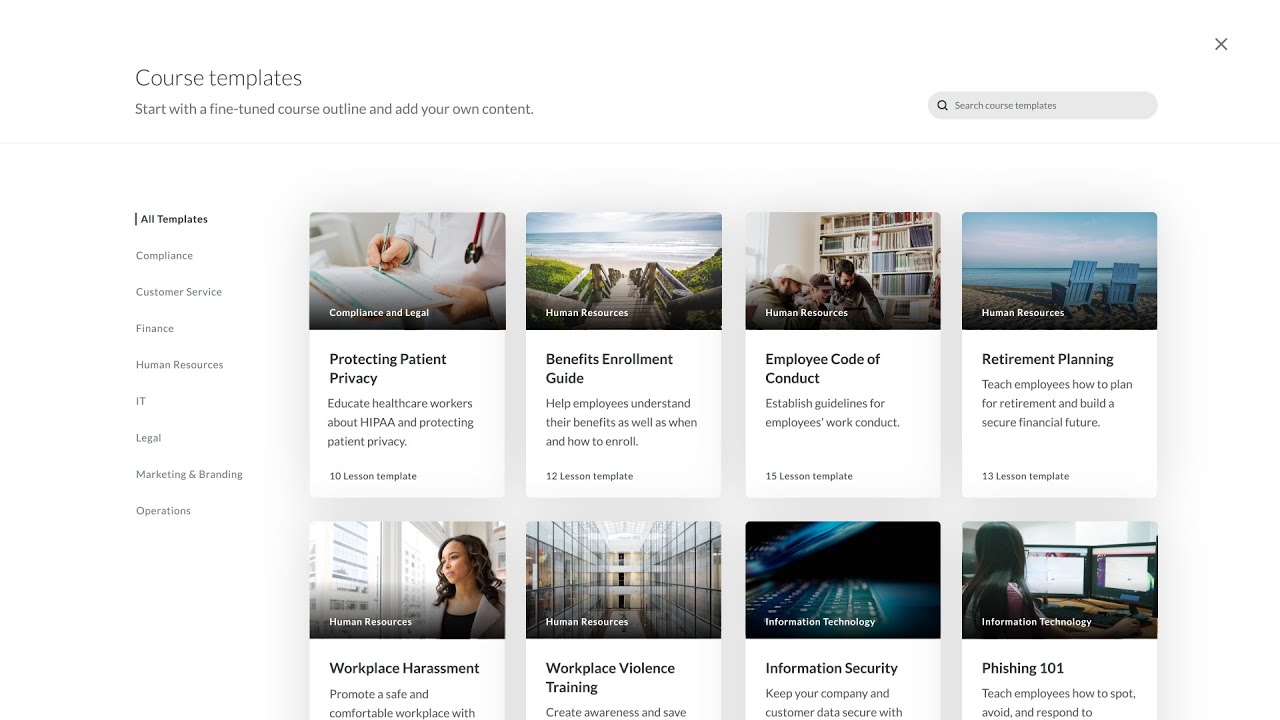Click the 'Course templates' heading
The height and width of the screenshot is (720, 1280).
tap(219, 78)
